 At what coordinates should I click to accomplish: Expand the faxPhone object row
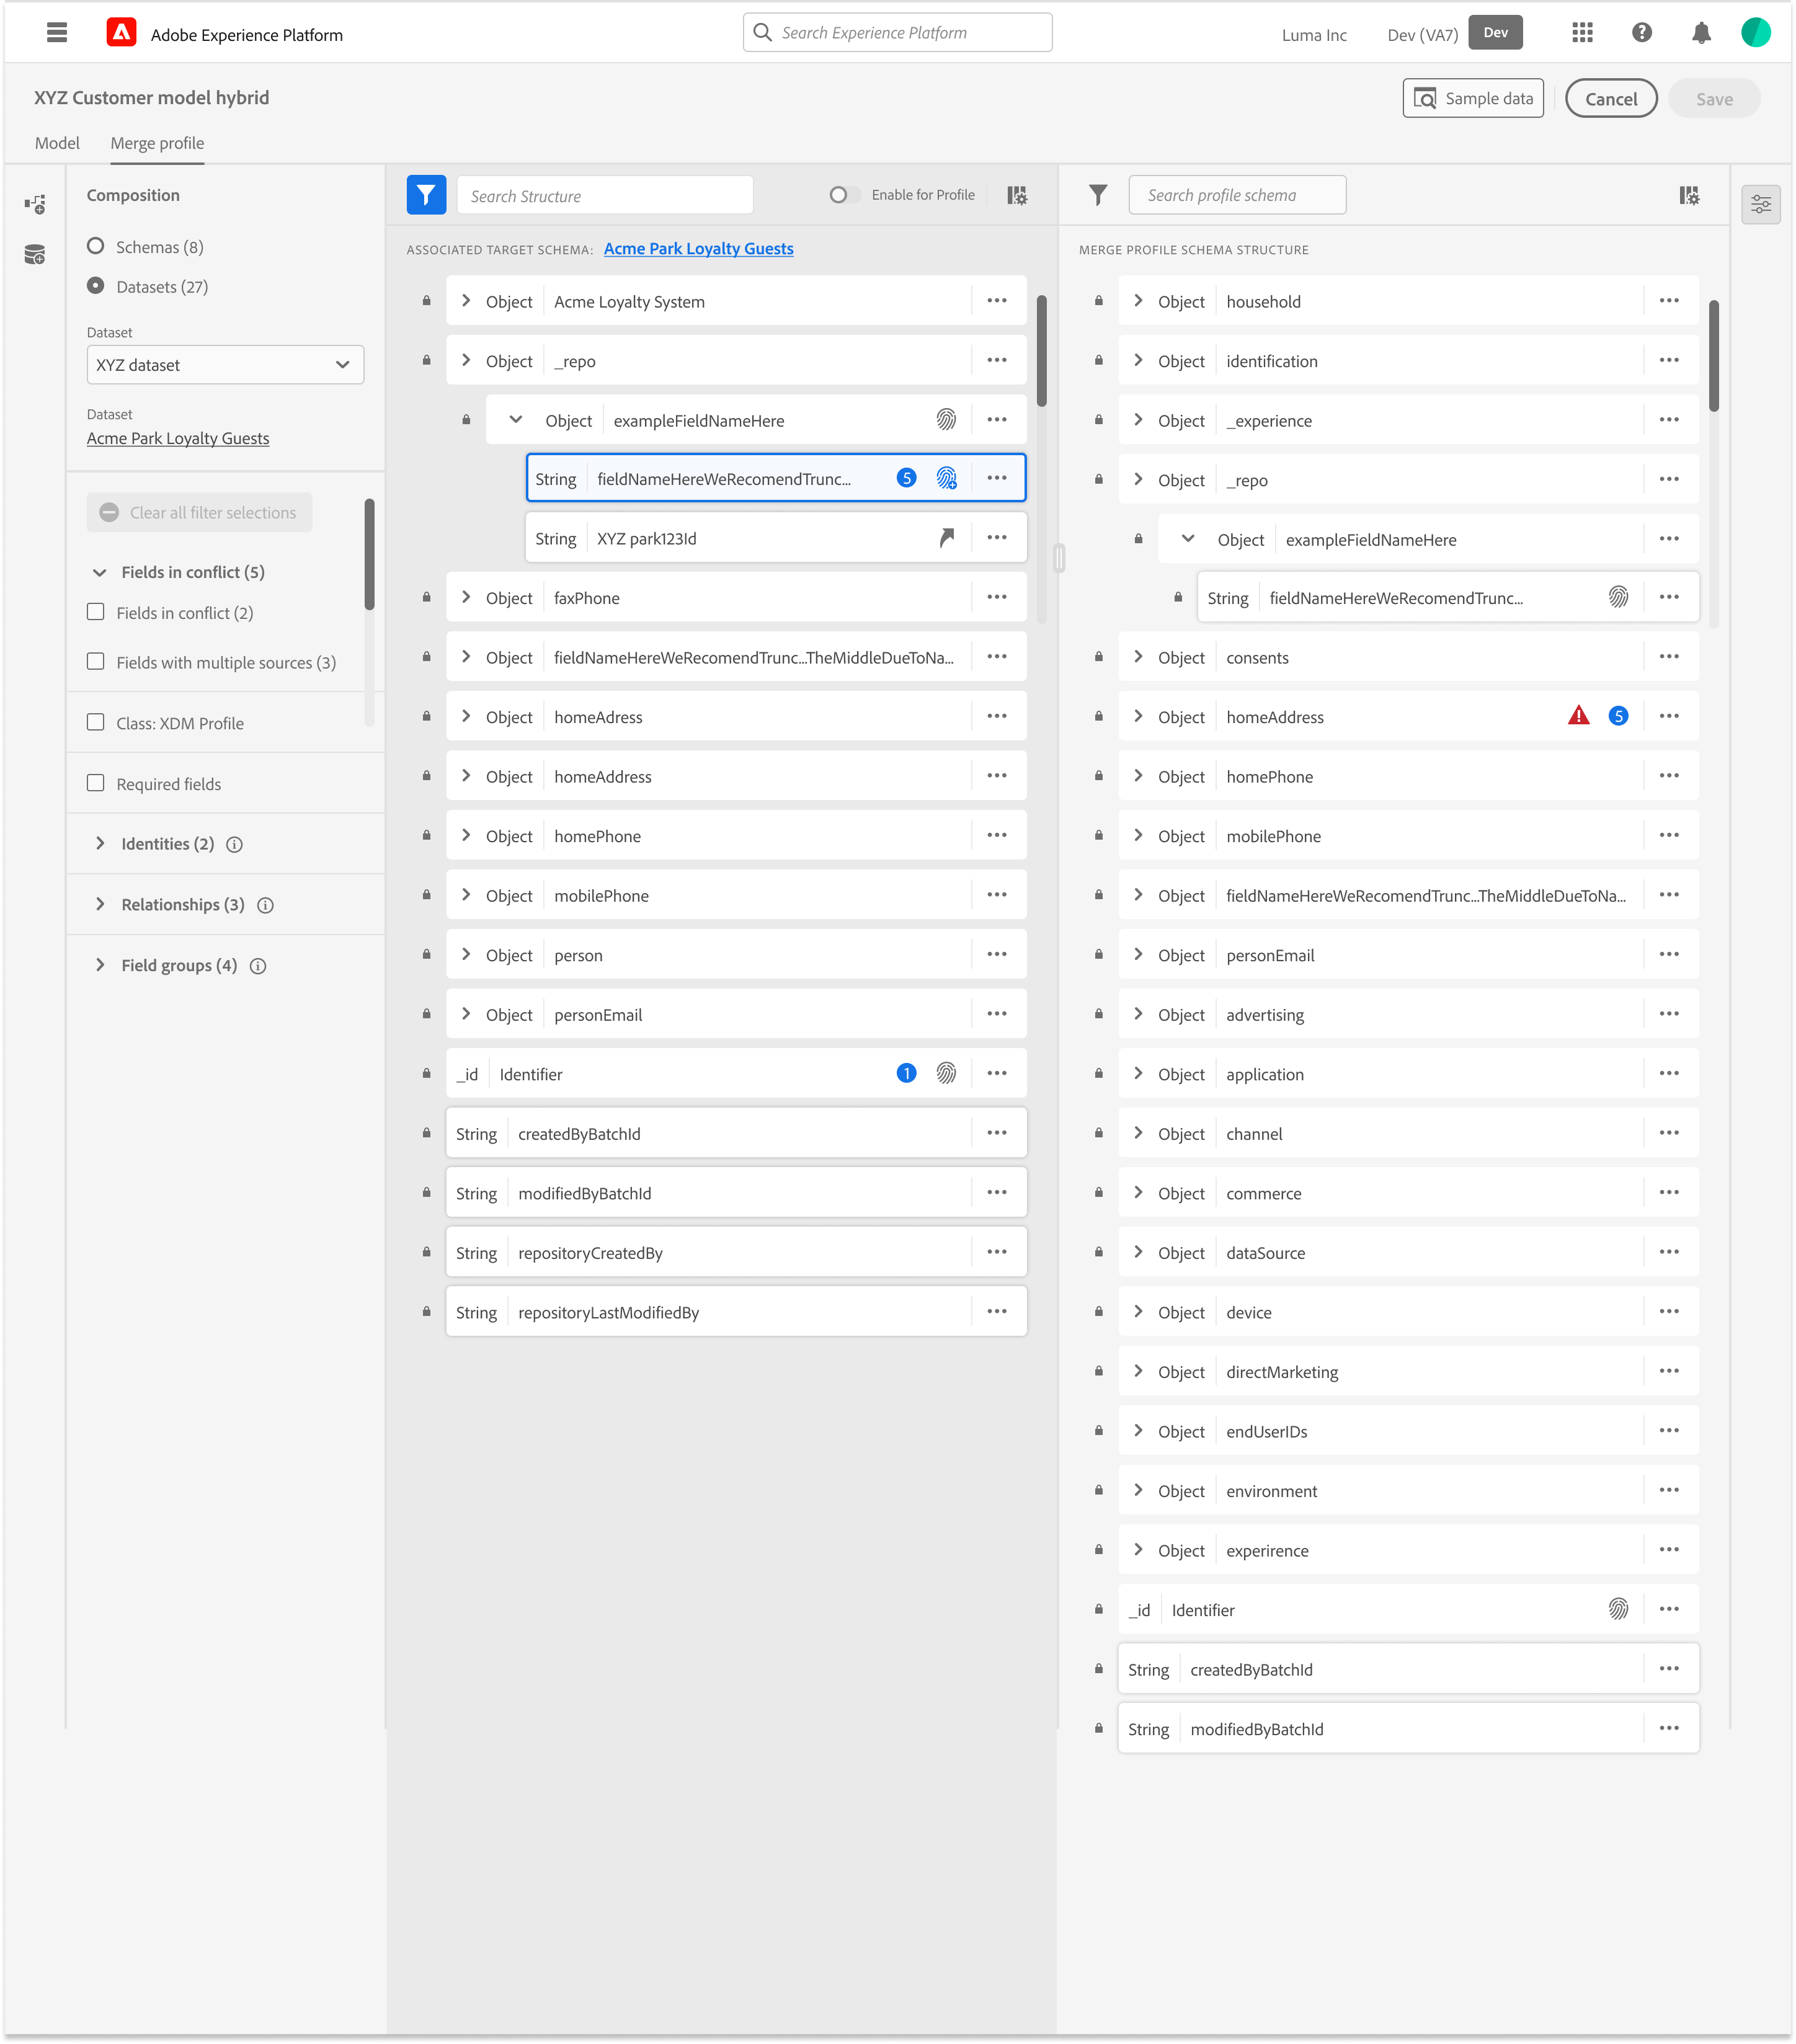pyautogui.click(x=466, y=597)
